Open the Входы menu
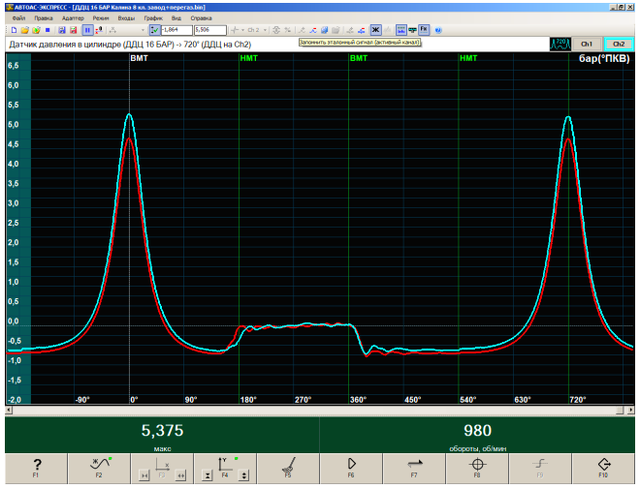Image resolution: width=640 pixels, height=489 pixels. (x=127, y=18)
